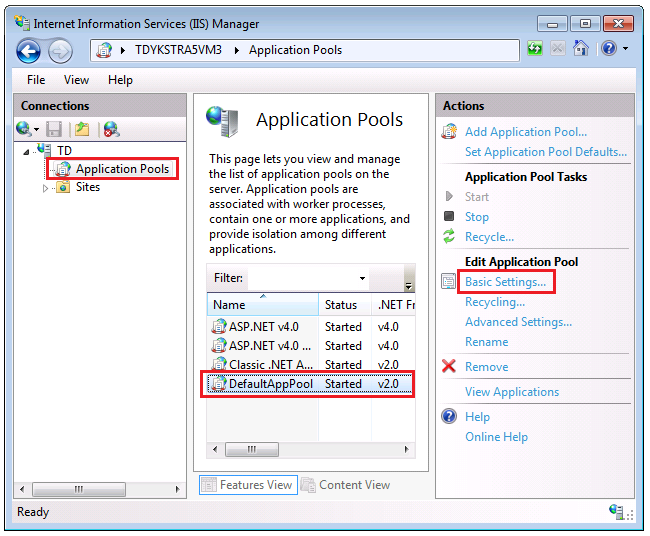Open the View menu
The image size is (650, 536).
pyautogui.click(x=76, y=80)
